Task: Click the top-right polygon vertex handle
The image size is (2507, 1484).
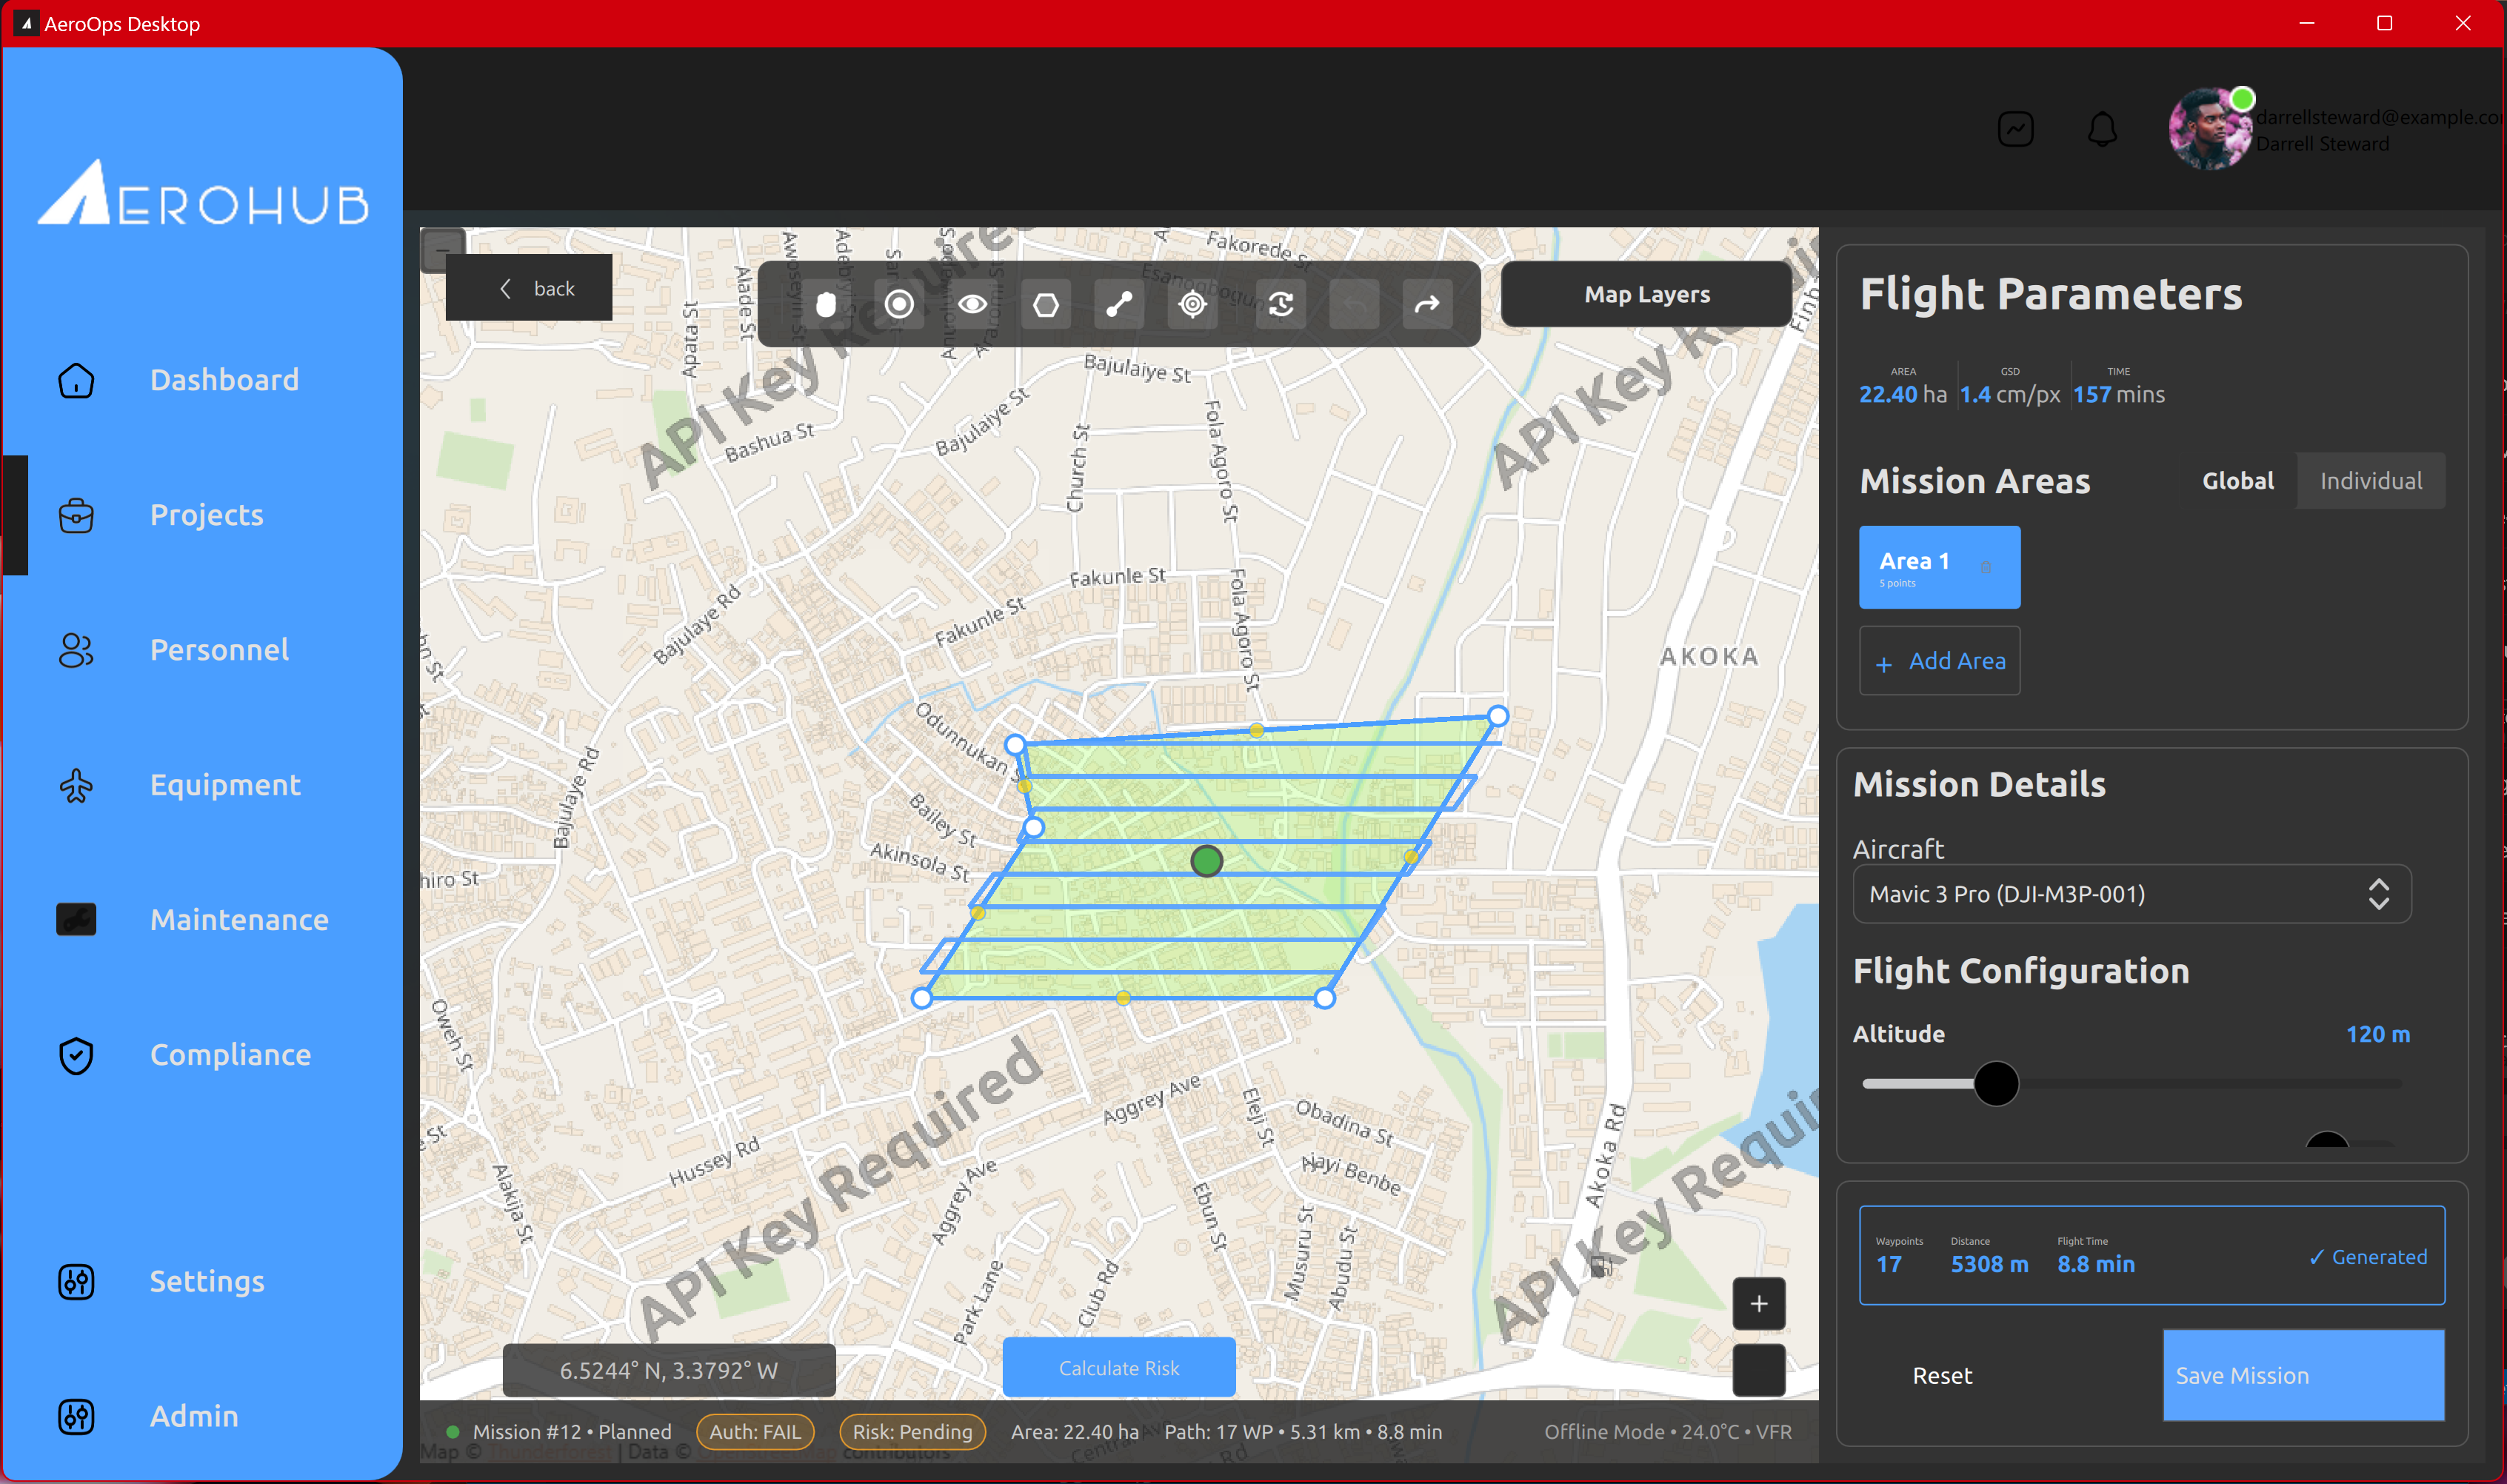Action: coord(1497,716)
